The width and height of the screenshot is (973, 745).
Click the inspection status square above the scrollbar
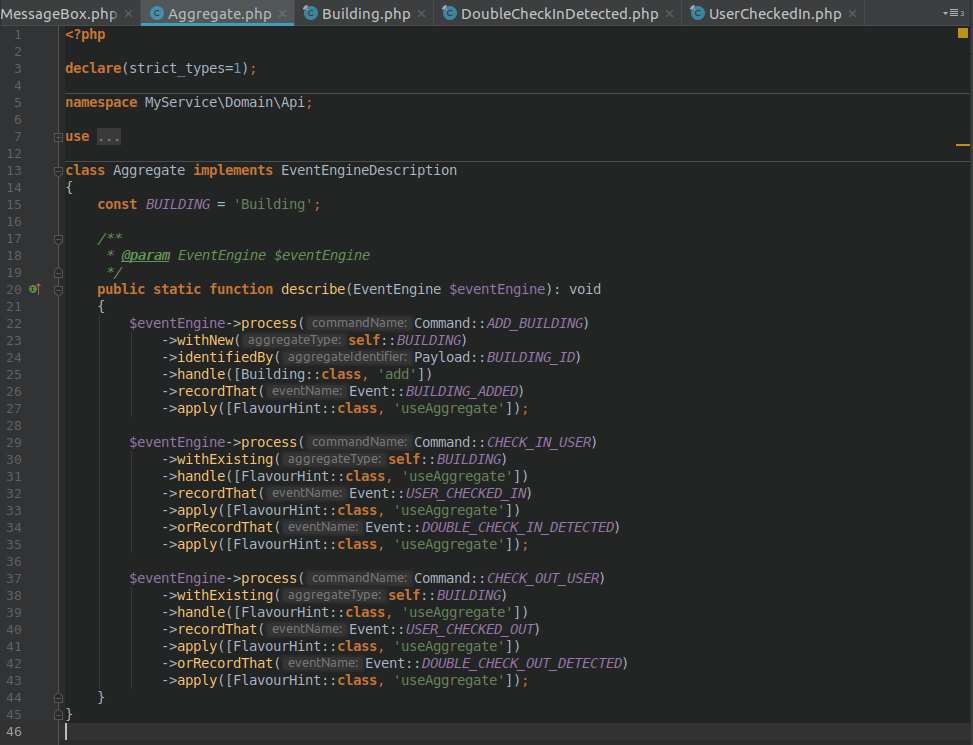963,33
